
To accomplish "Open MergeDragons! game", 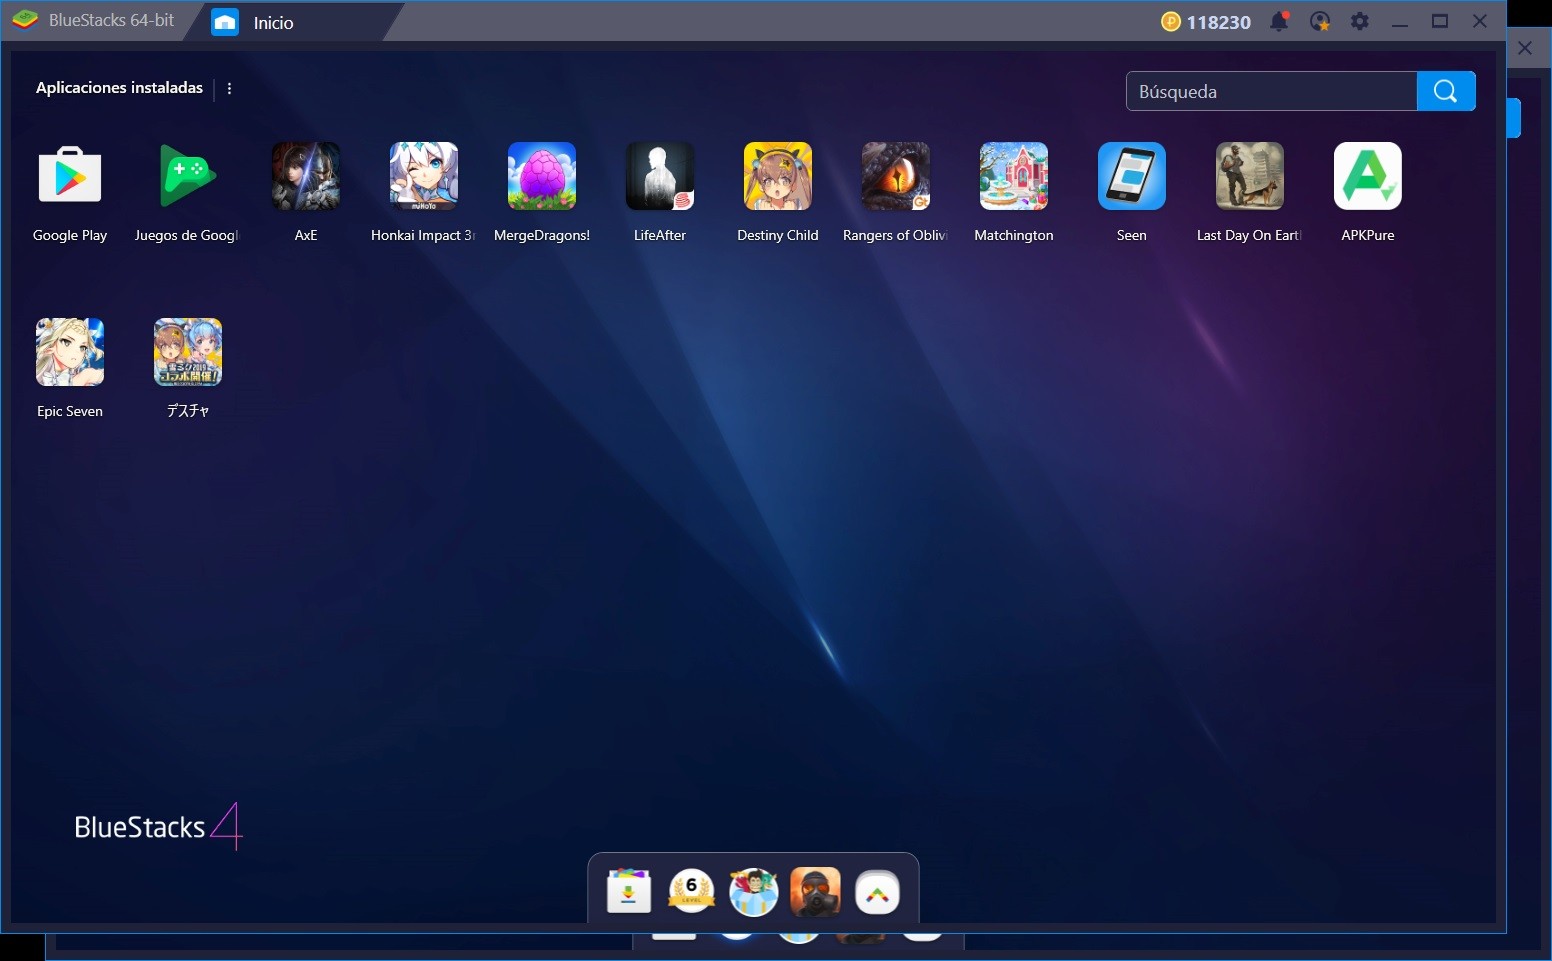I will coord(542,176).
